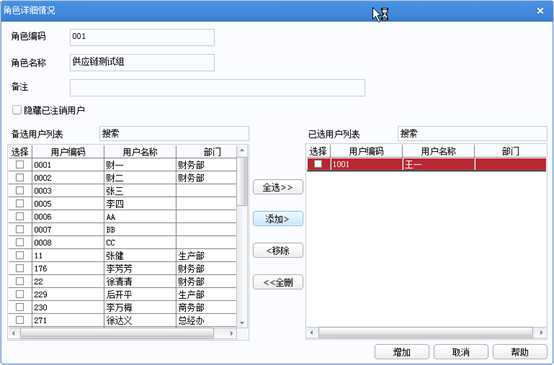This screenshot has width=554, height=365.
Task: Click into the 备注 field
Action: 217,88
